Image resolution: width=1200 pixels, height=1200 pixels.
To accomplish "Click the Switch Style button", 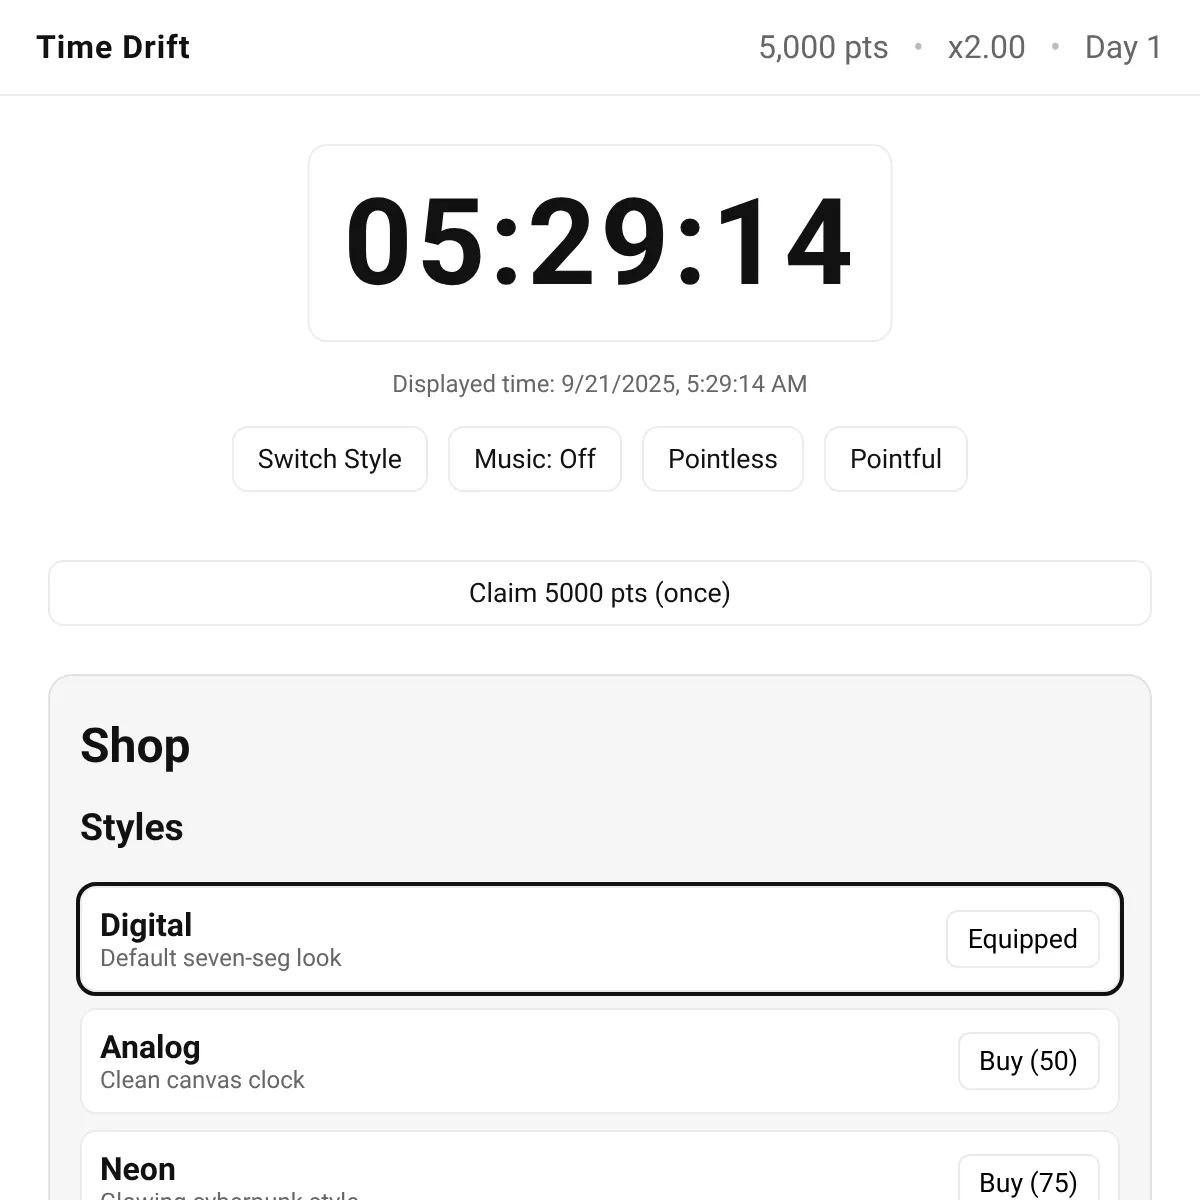I will (330, 459).
